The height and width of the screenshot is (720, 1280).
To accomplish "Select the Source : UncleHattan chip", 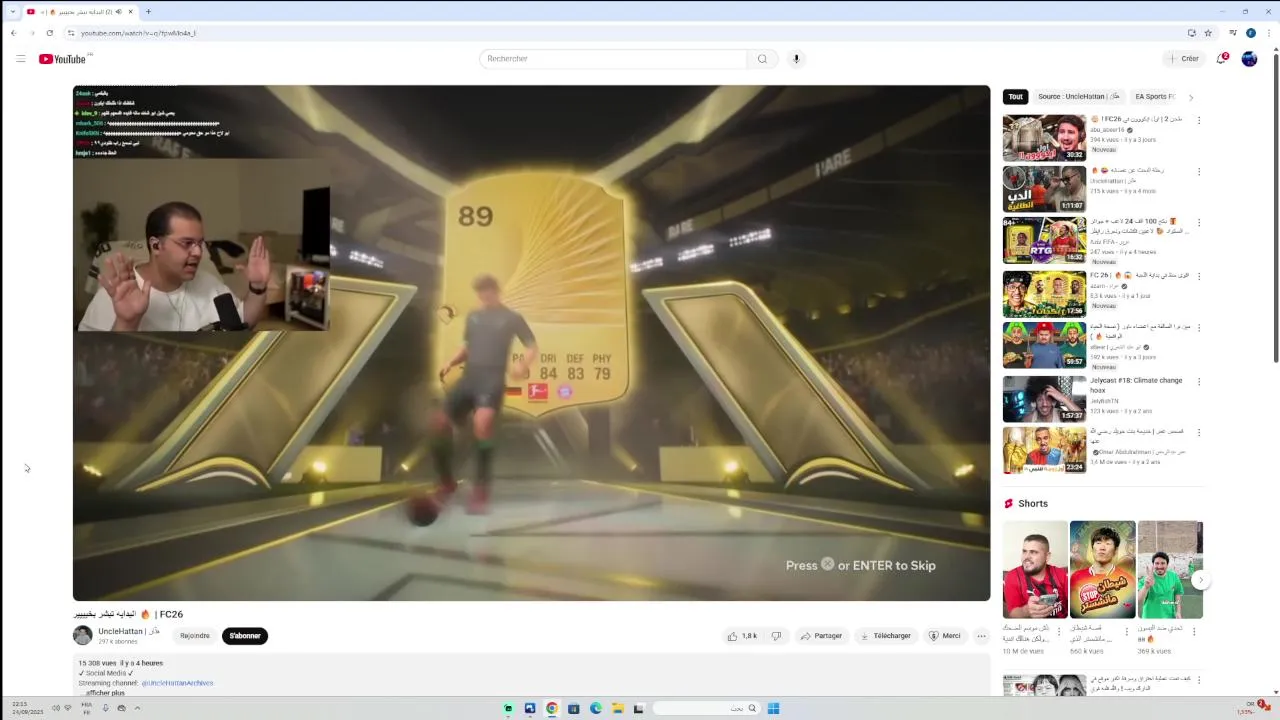I will [x=1078, y=97].
